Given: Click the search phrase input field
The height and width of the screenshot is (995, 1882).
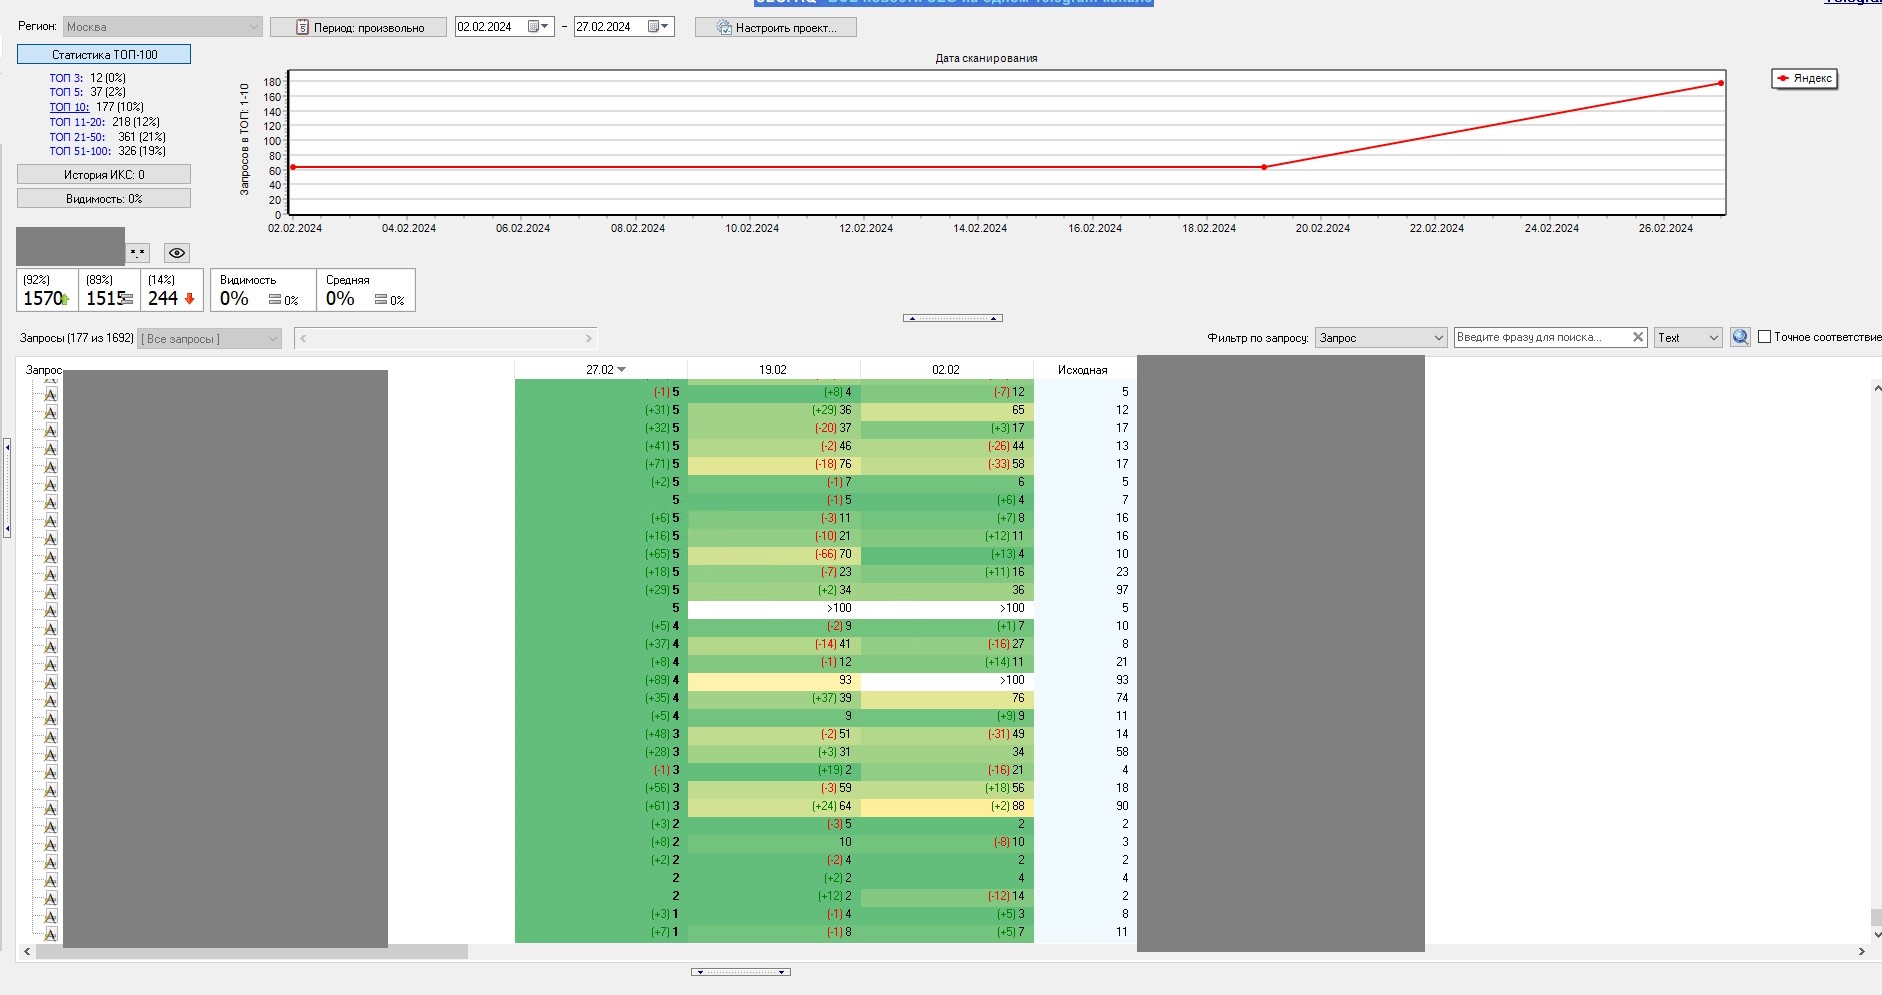Looking at the screenshot, I should [x=1540, y=338].
